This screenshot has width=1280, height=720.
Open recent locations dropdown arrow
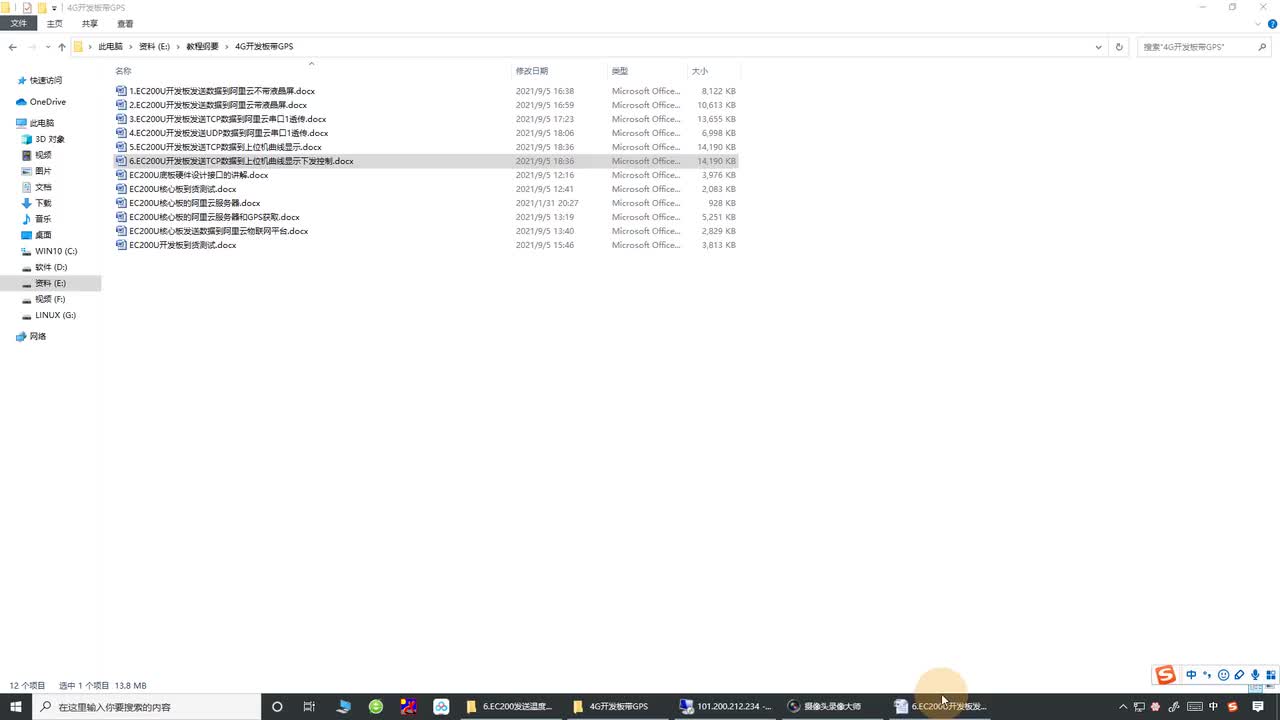point(48,47)
